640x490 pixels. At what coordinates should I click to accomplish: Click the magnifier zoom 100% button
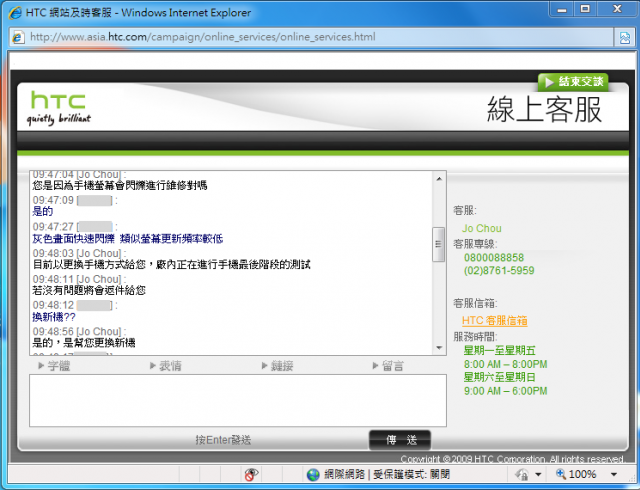tap(576, 474)
